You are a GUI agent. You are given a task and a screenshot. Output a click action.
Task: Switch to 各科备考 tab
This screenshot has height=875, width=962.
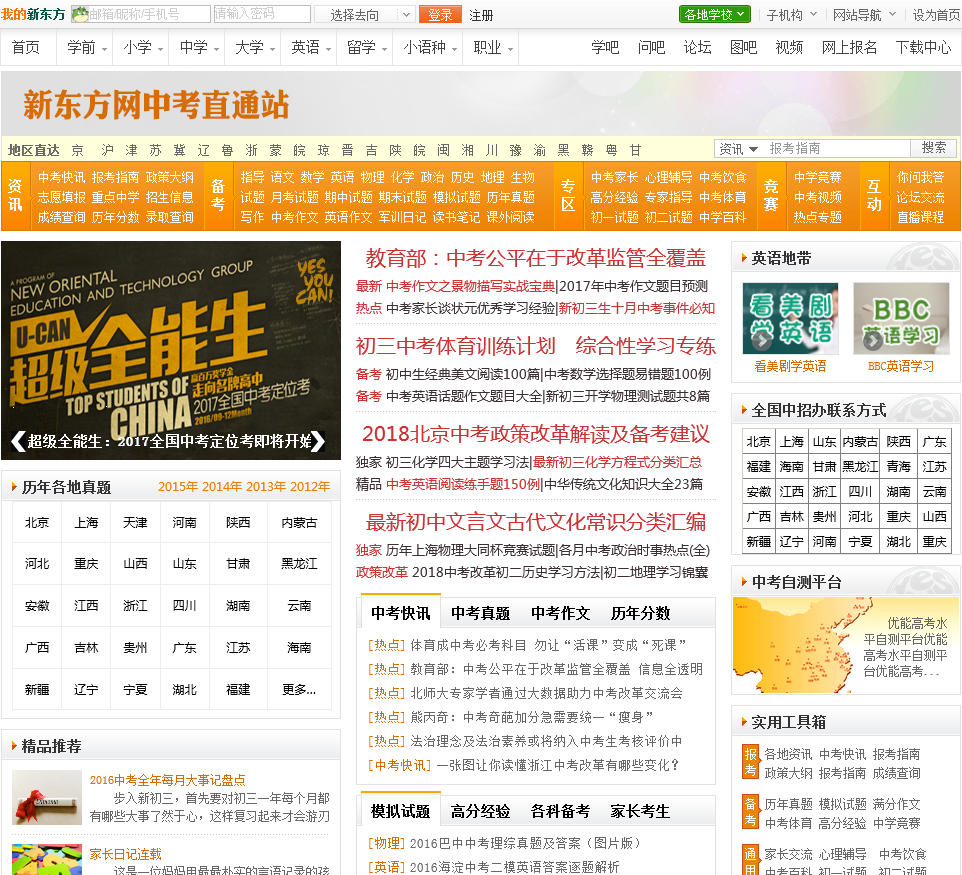coord(560,811)
